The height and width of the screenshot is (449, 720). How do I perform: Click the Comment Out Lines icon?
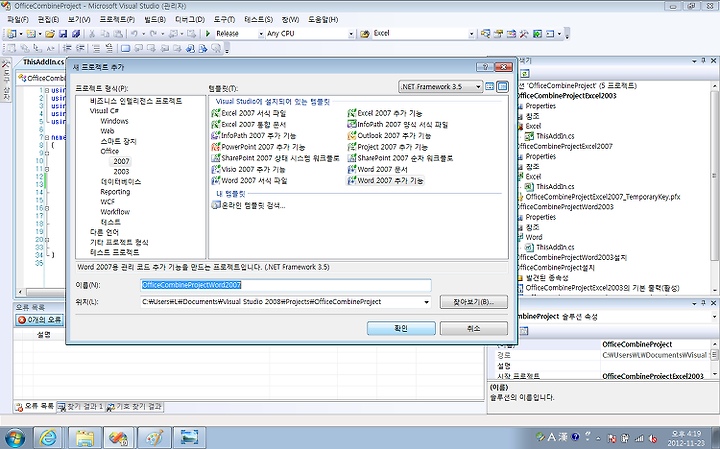point(96,48)
